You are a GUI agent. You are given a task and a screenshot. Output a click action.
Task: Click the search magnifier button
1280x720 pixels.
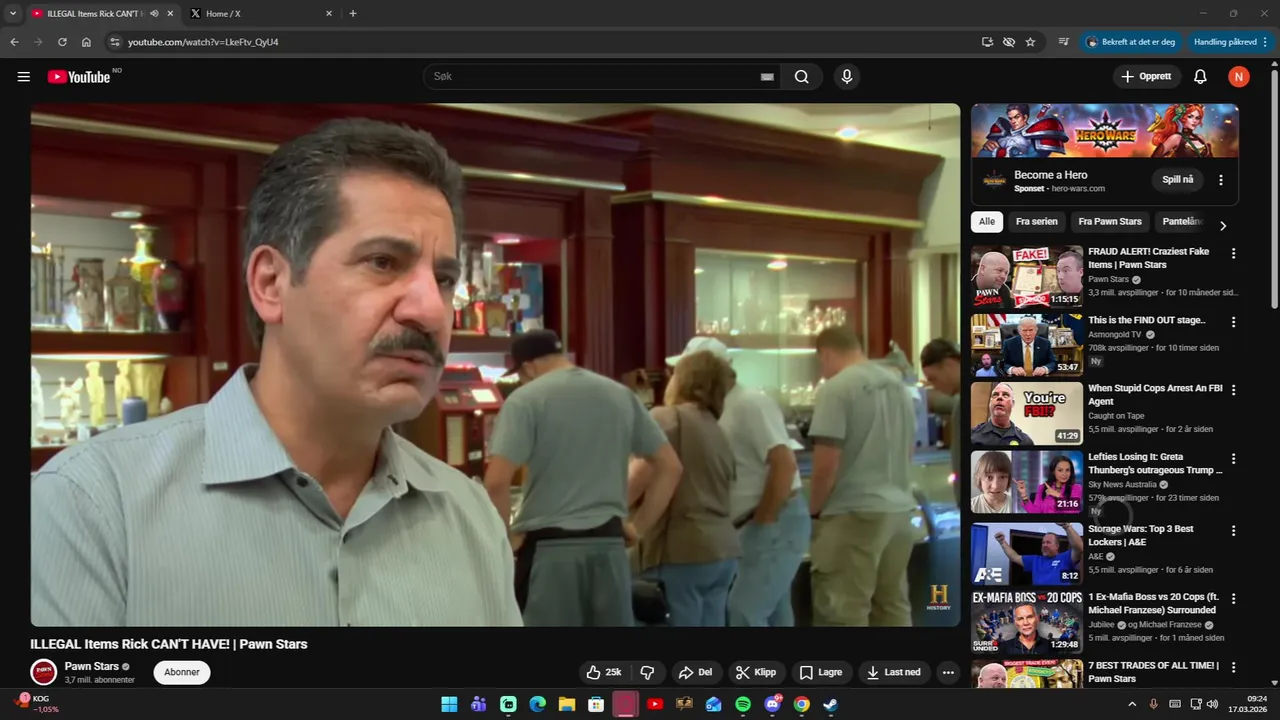pos(802,77)
